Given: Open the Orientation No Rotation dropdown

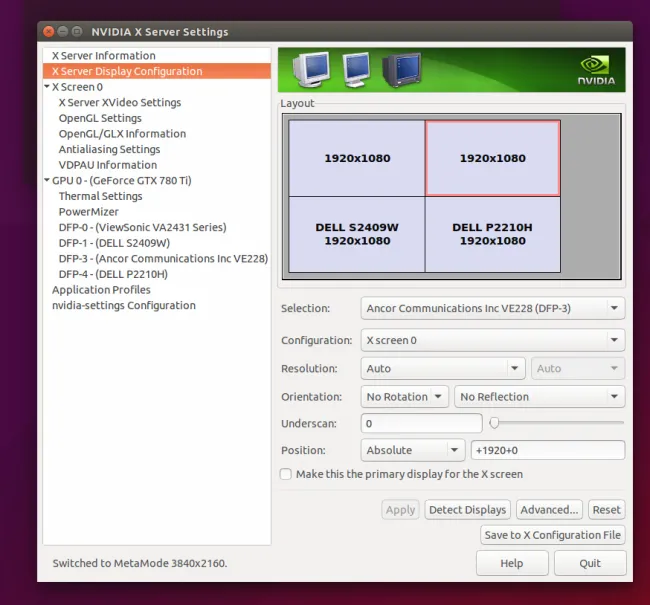Looking at the screenshot, I should (x=405, y=397).
